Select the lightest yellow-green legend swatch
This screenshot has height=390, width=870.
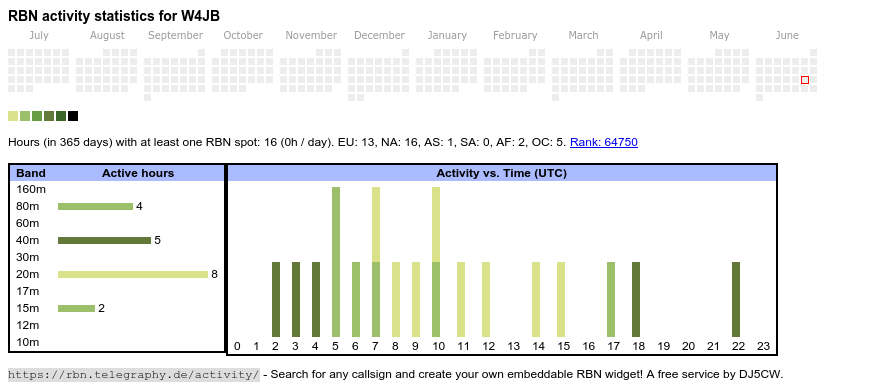pos(13,116)
